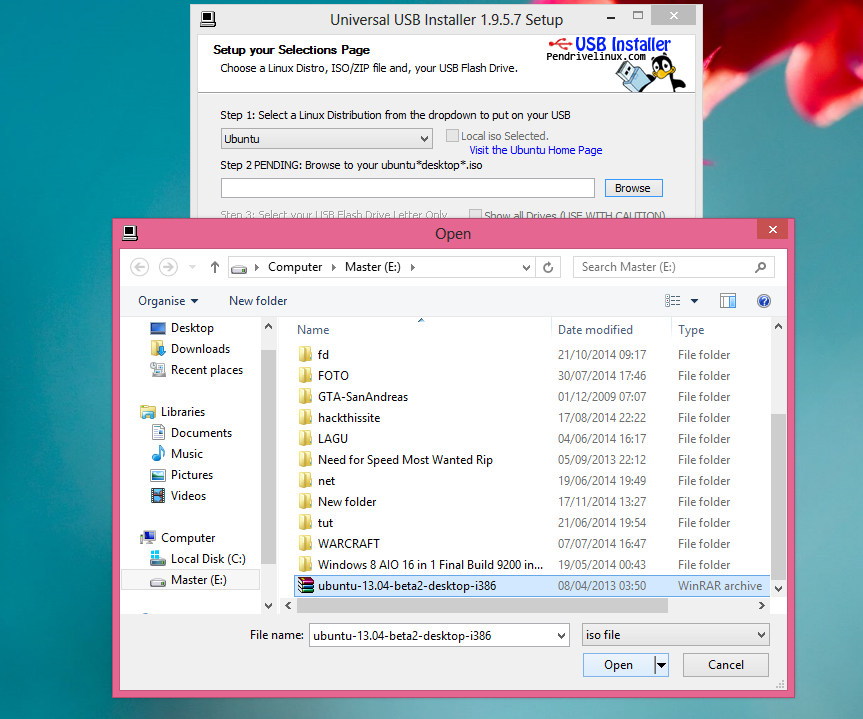Screen dimensions: 863x719
Task: Click the Desktop icon in navigation pane
Action: coord(158,328)
